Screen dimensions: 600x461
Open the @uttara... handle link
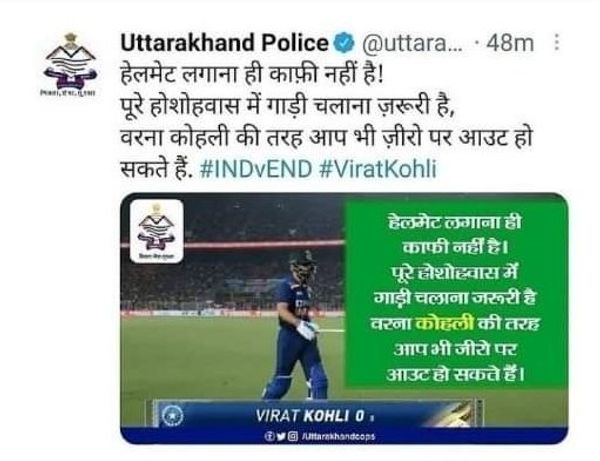(x=412, y=43)
